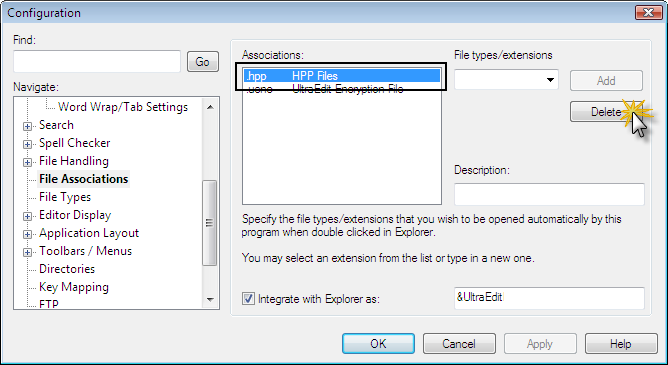
Task: Expand the Spell Checker node
Action: tap(27, 144)
